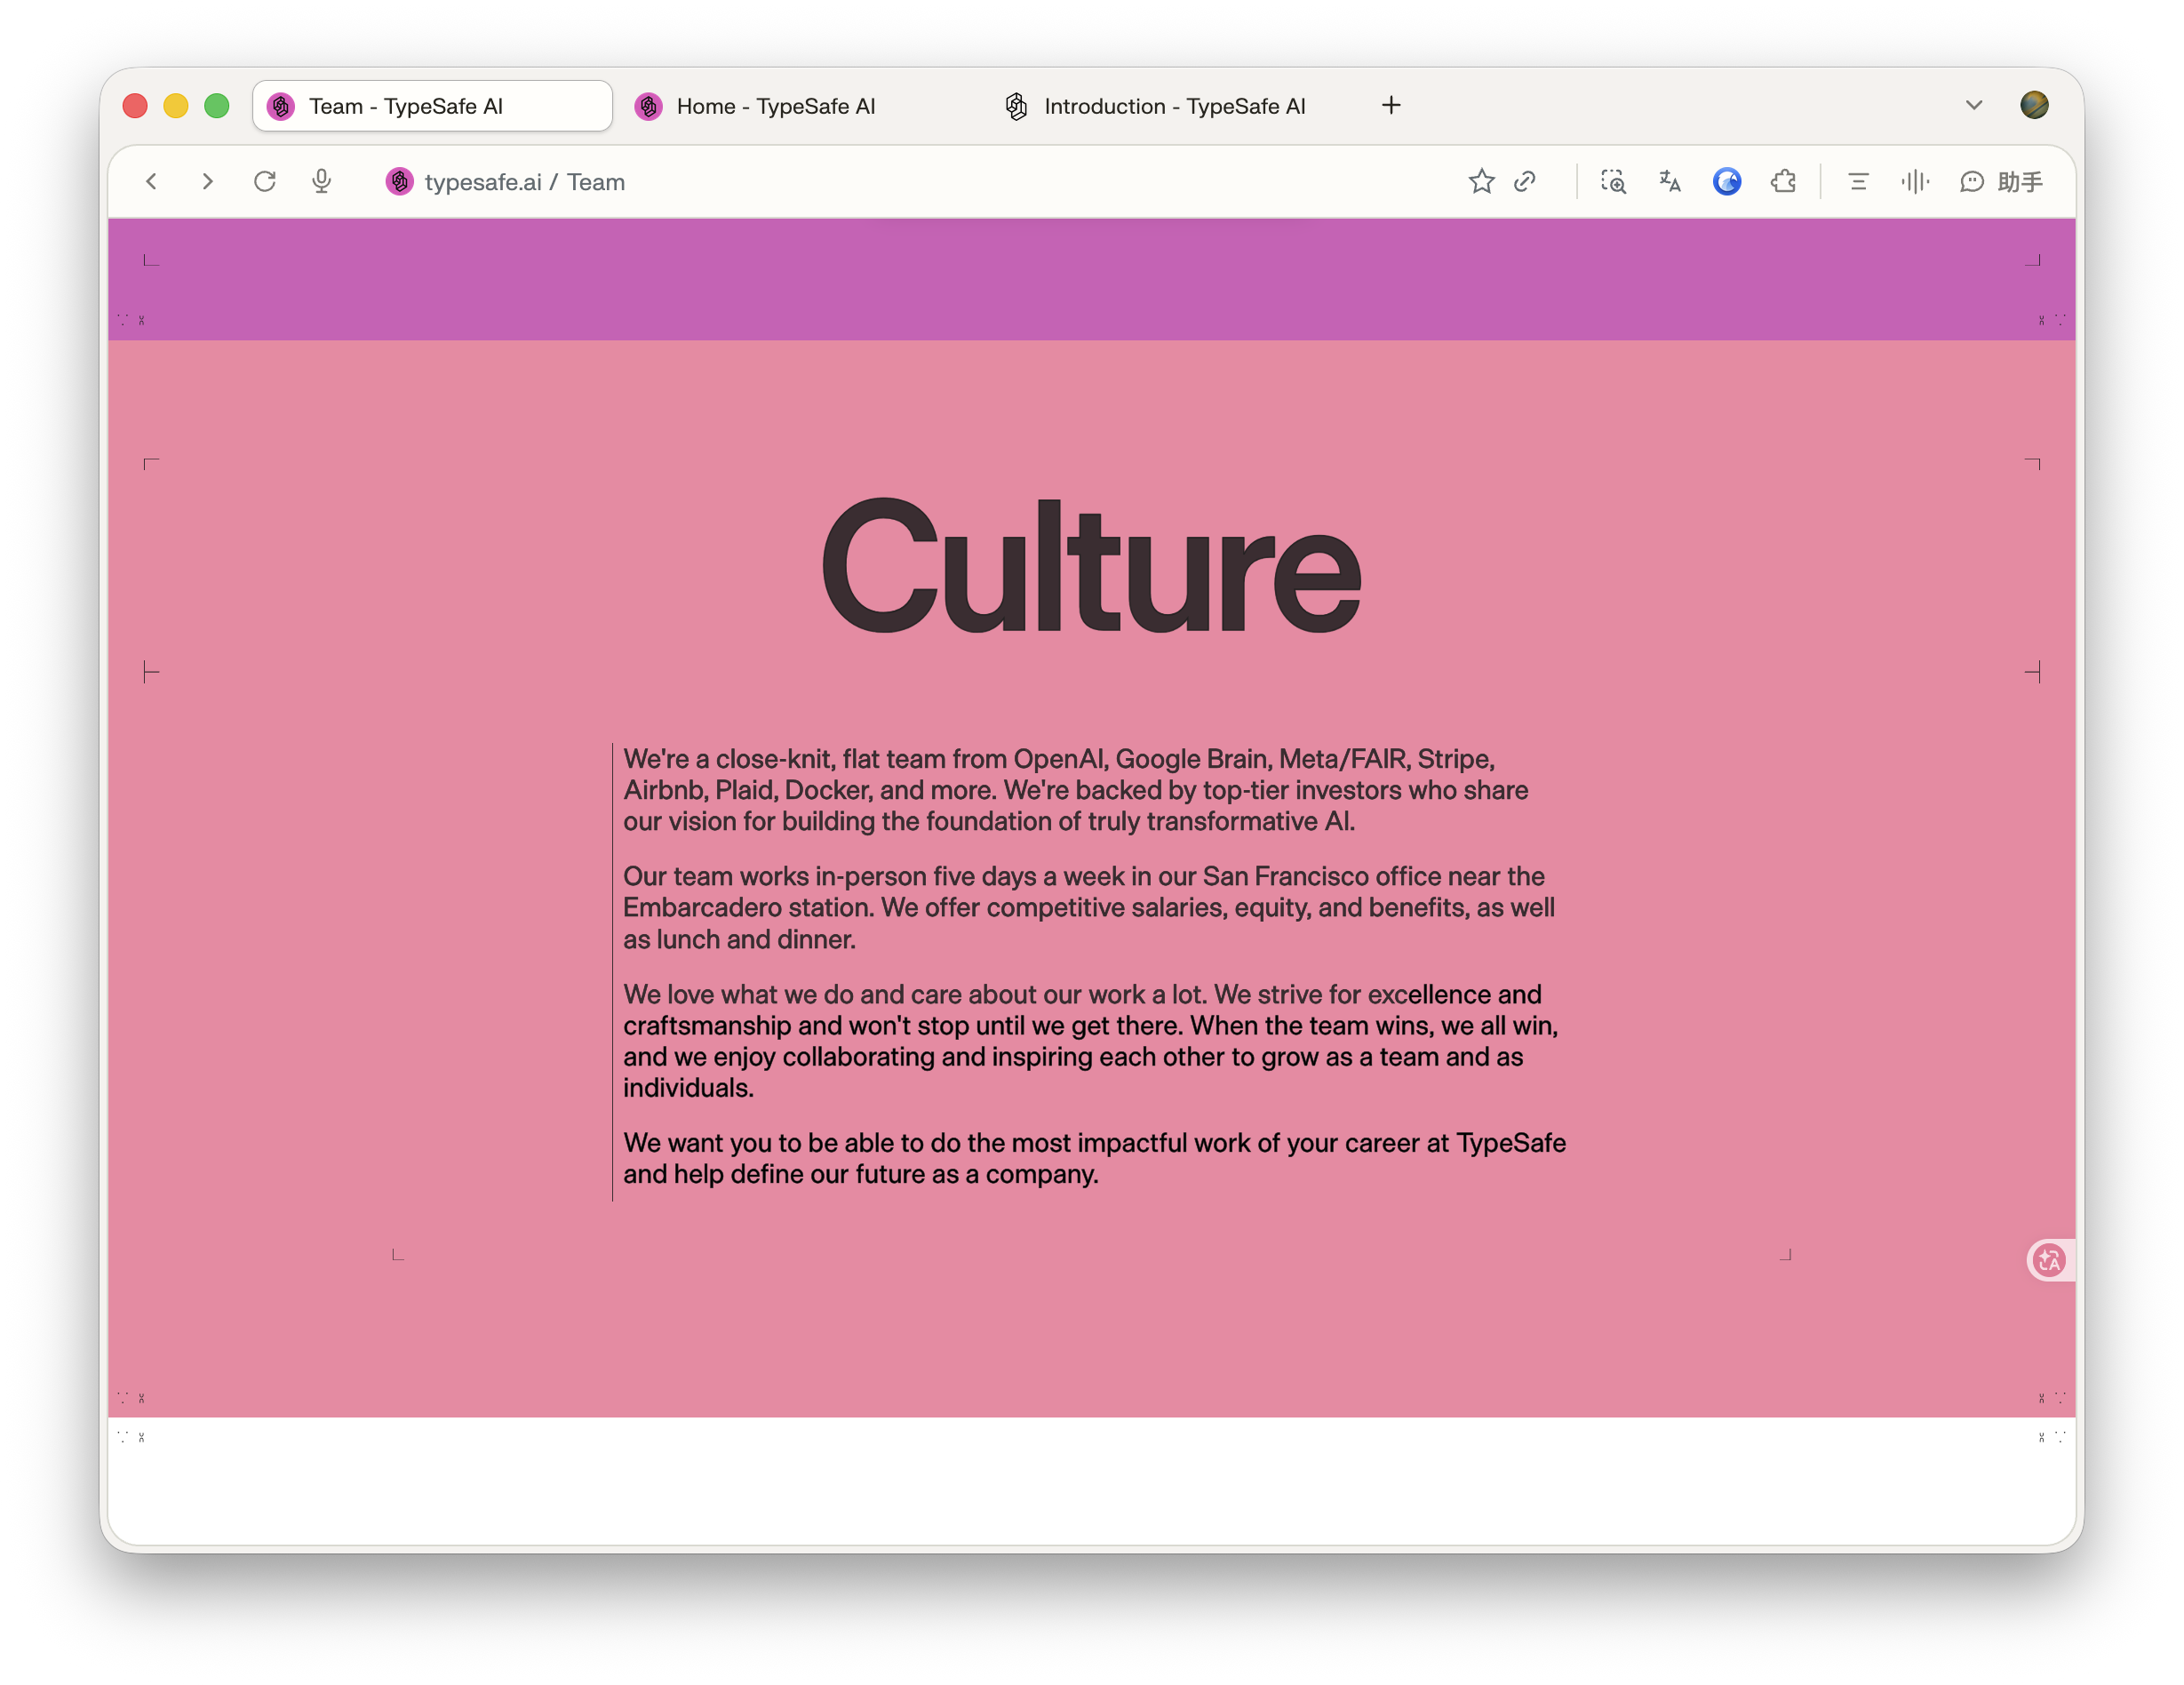Click paragraph starting "We're a close-knit, flat team"
Screen dimensions: 2184x1685
(1075, 790)
